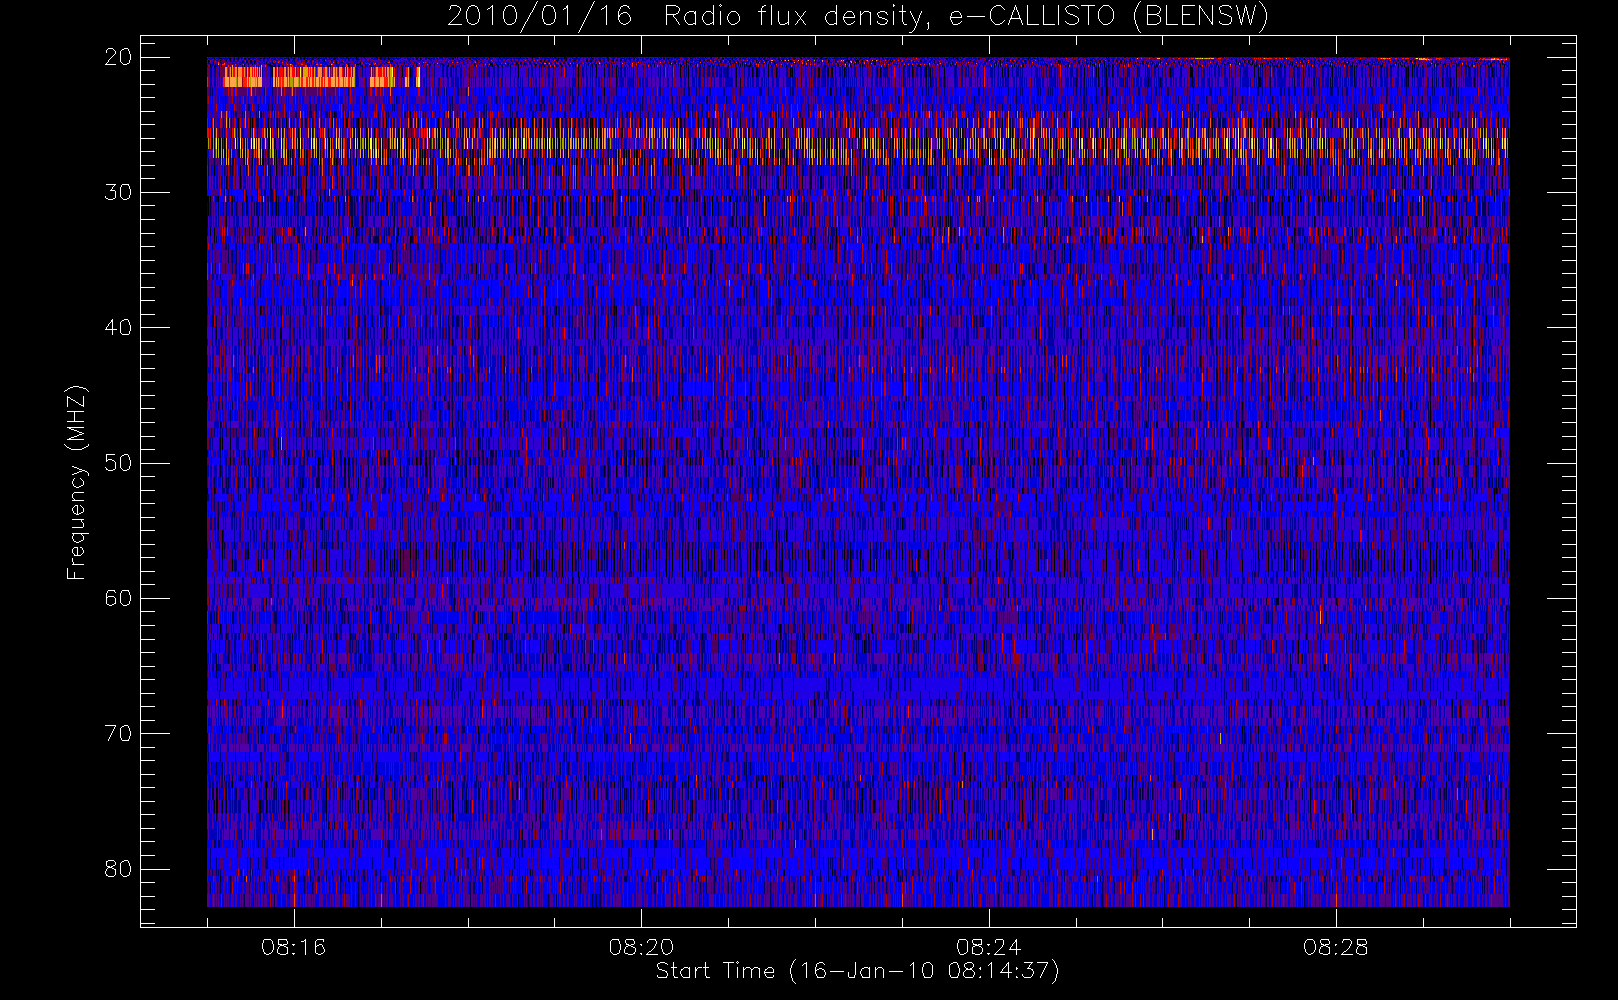
Task: Click the 'Start Time (16-Jan-10 08:14:37)' label
Action: click(857, 971)
